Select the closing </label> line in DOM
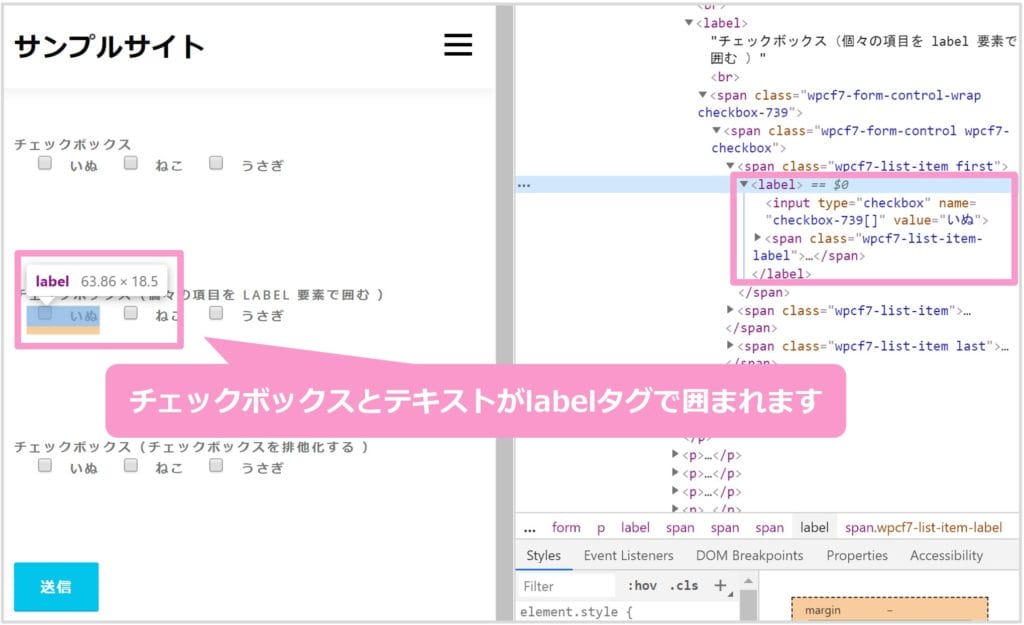This screenshot has height=625, width=1024. point(781,274)
